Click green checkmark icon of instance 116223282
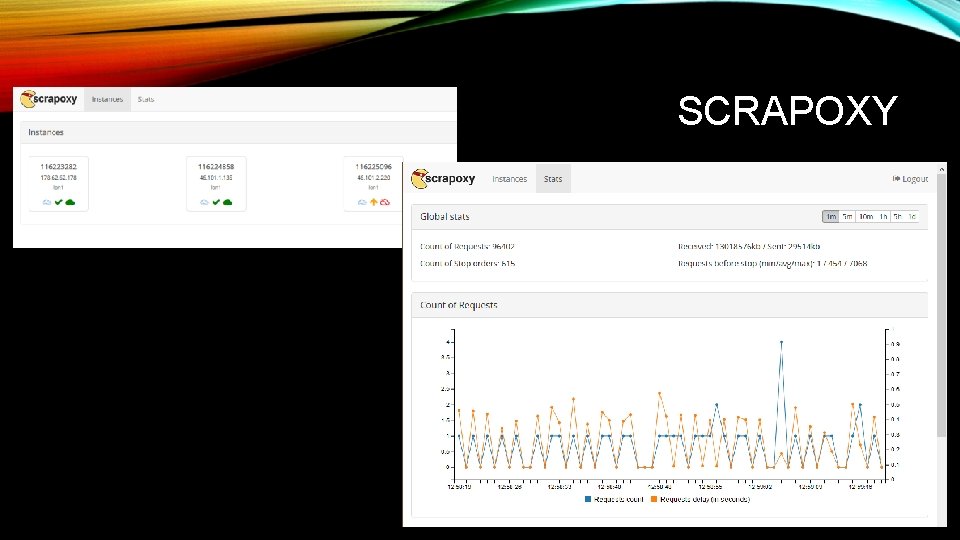Viewport: 960px width, 540px height. pyautogui.click(x=59, y=202)
